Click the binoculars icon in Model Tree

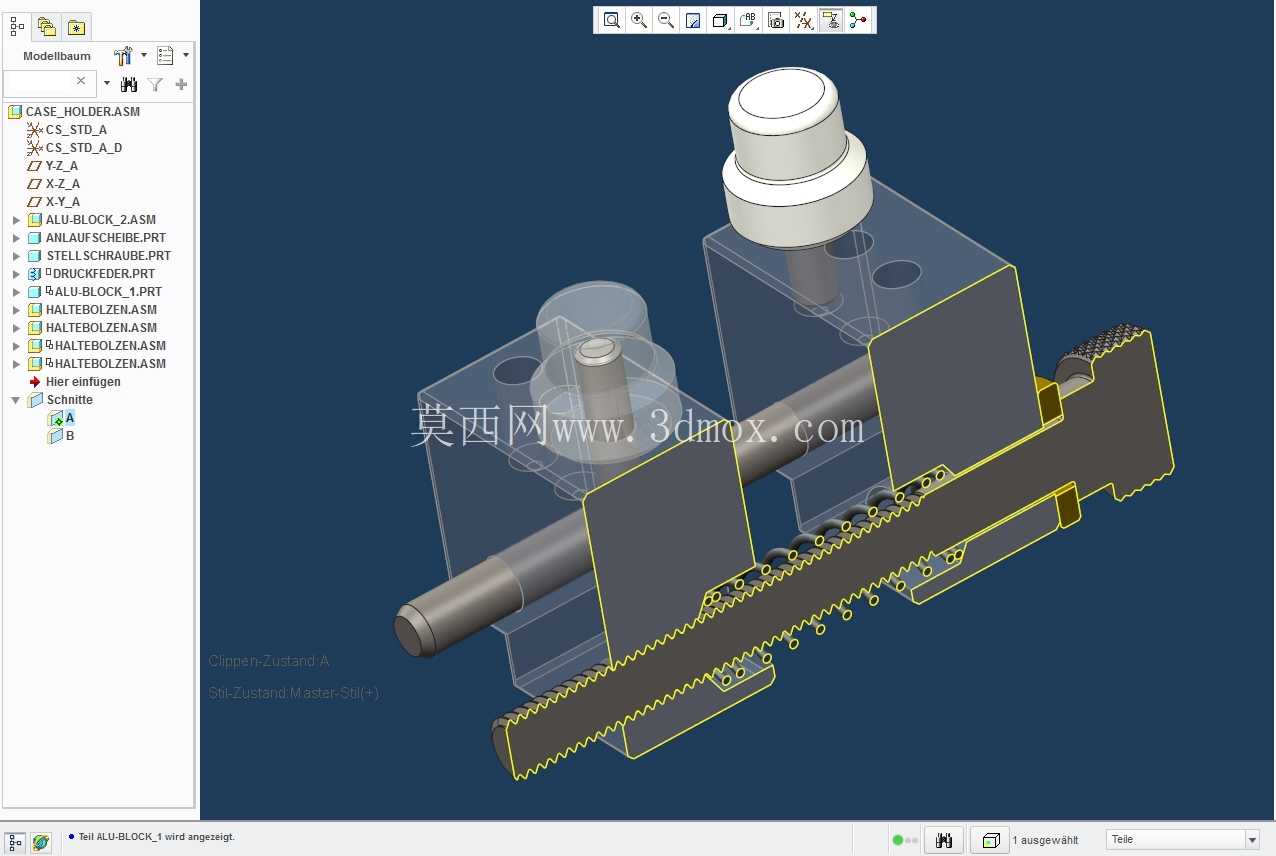point(129,85)
